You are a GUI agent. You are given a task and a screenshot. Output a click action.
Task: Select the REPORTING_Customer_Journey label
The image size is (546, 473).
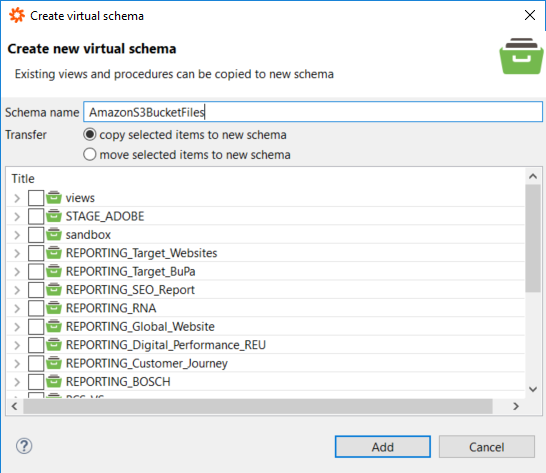[x=147, y=363]
